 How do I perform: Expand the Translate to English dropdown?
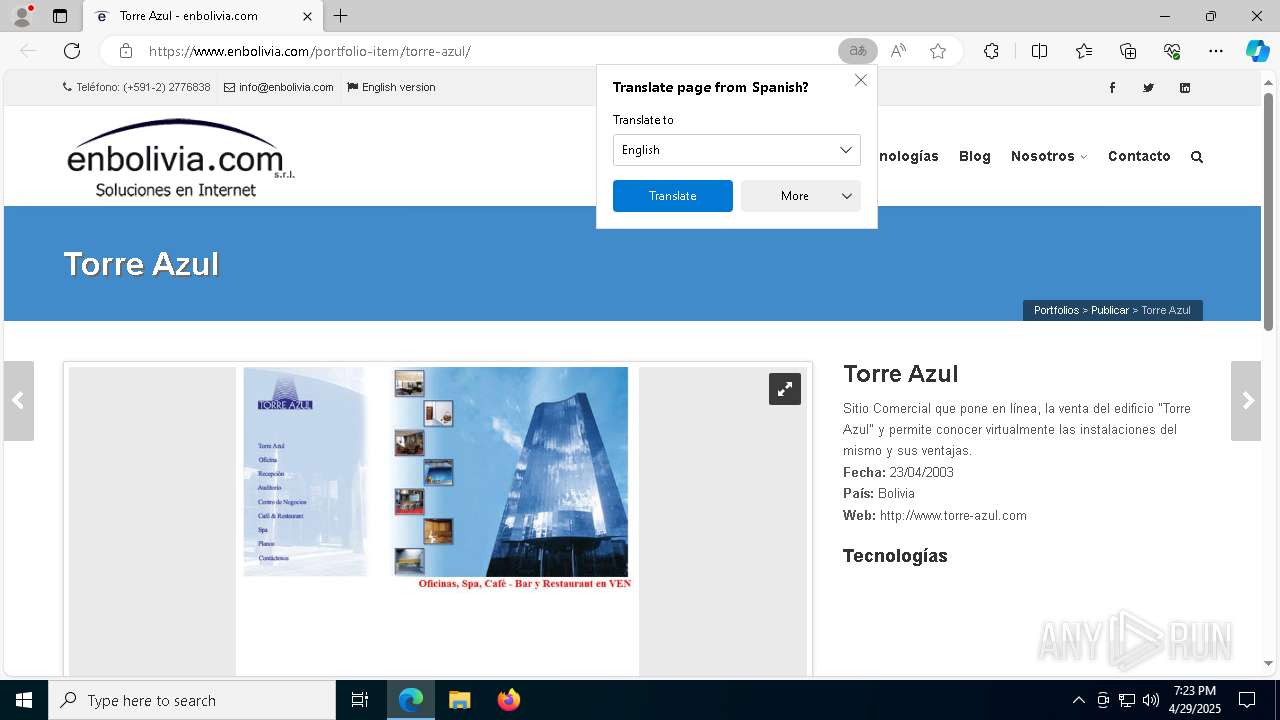coord(737,150)
